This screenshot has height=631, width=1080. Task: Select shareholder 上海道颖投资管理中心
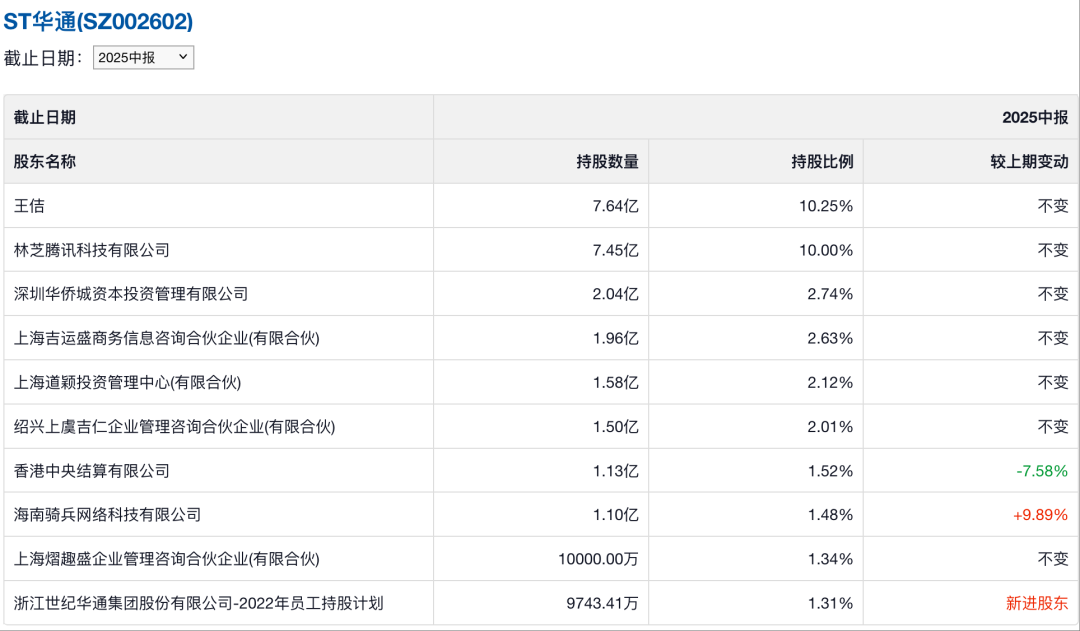(x=127, y=382)
